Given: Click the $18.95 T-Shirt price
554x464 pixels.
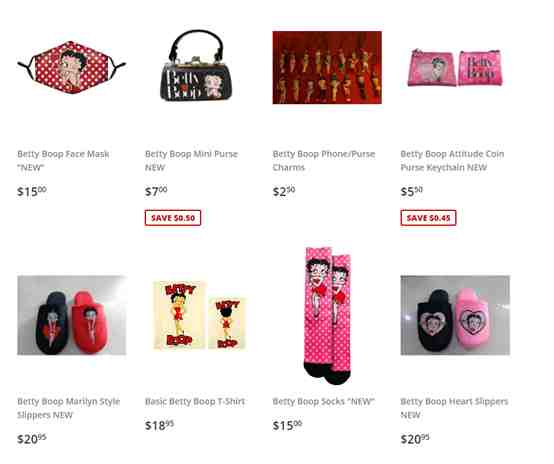Looking at the screenshot, I should click(x=159, y=425).
